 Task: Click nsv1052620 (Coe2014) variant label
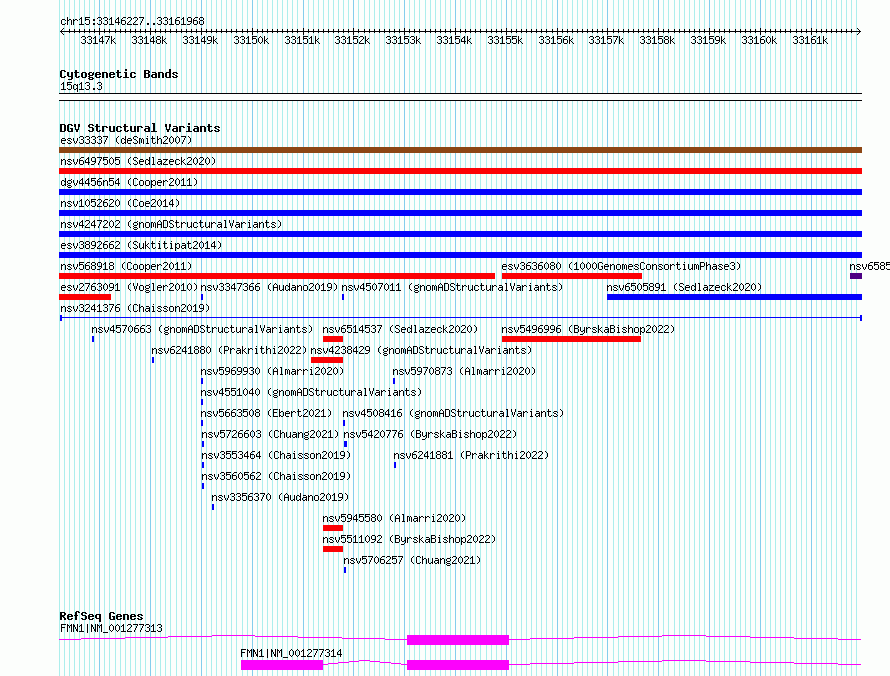click(x=120, y=203)
